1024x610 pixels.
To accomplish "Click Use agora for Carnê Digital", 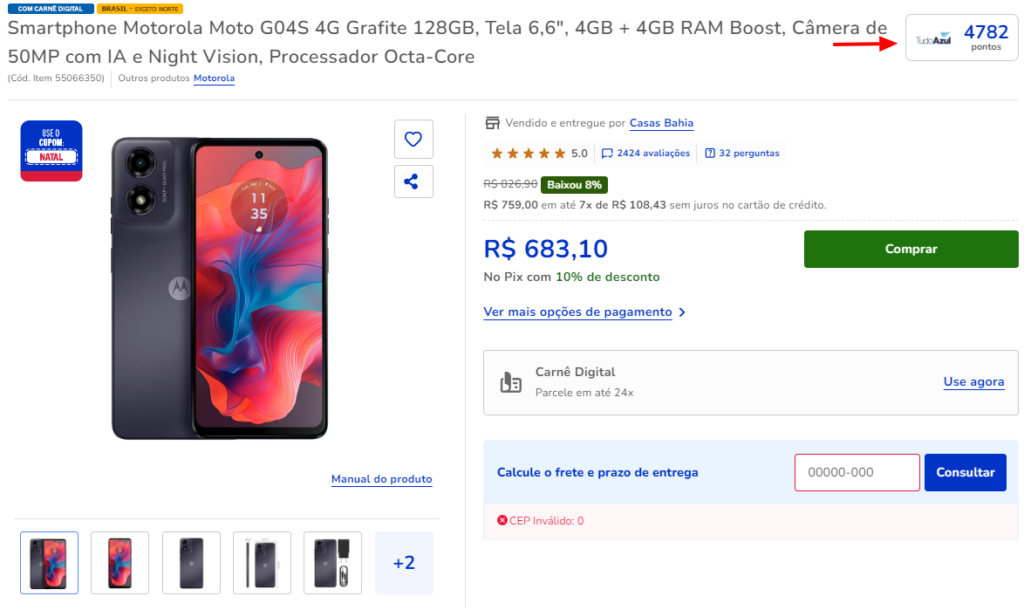I will coord(973,382).
